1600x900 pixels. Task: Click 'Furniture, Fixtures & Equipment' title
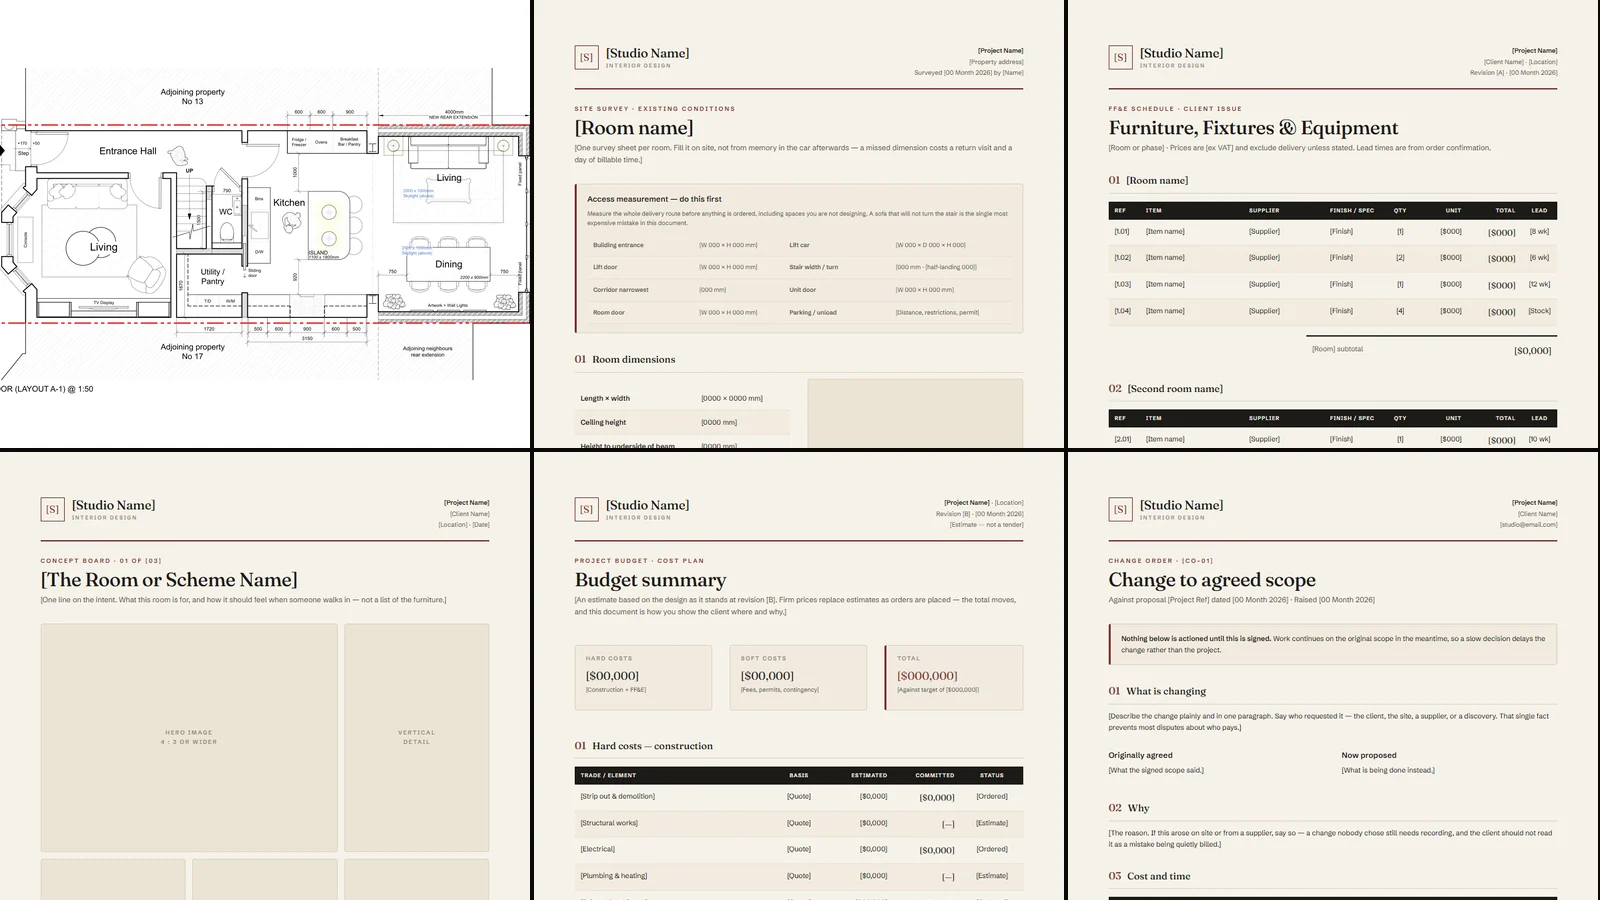pos(1253,128)
